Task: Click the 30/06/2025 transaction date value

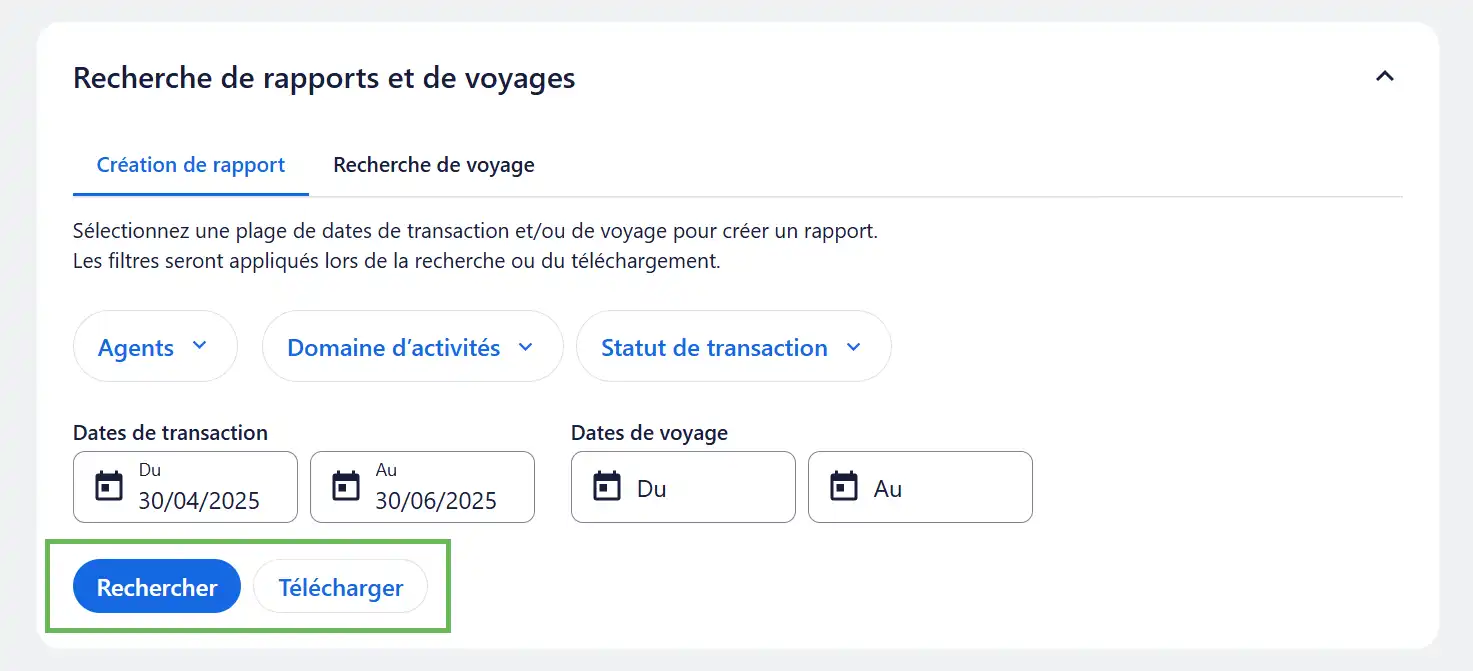Action: tap(436, 501)
